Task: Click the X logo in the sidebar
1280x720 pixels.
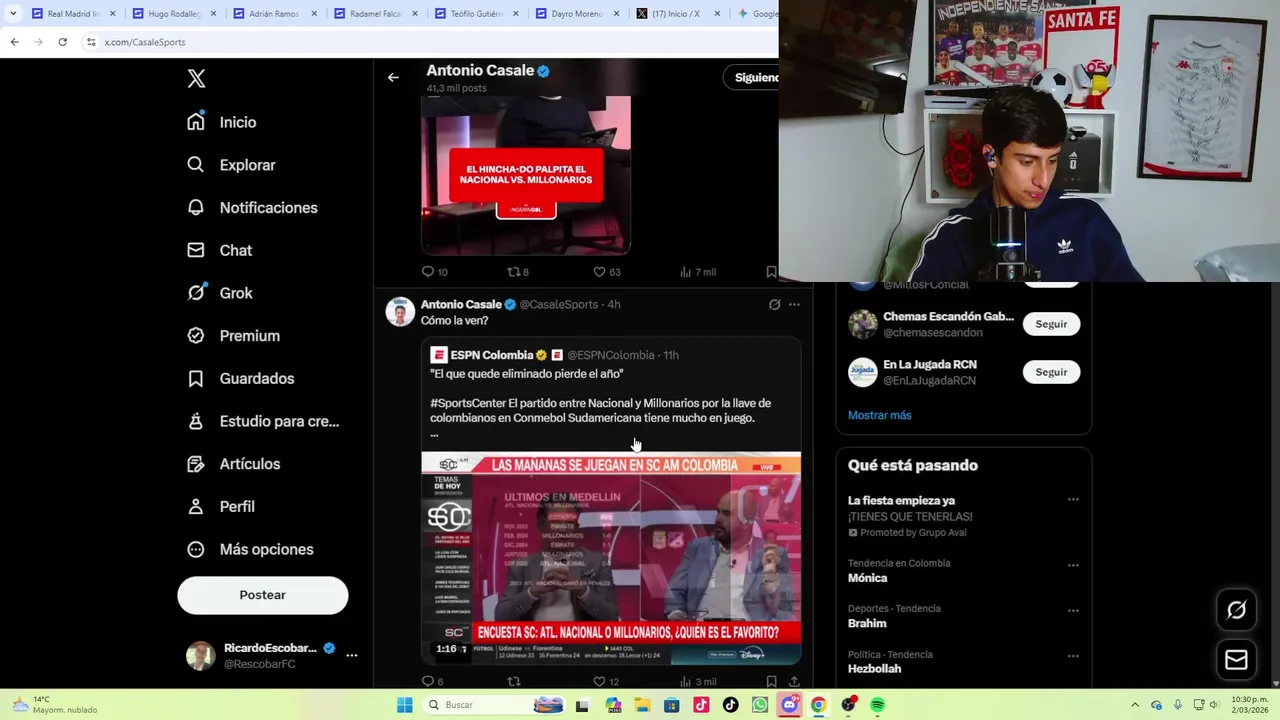Action: (196, 79)
